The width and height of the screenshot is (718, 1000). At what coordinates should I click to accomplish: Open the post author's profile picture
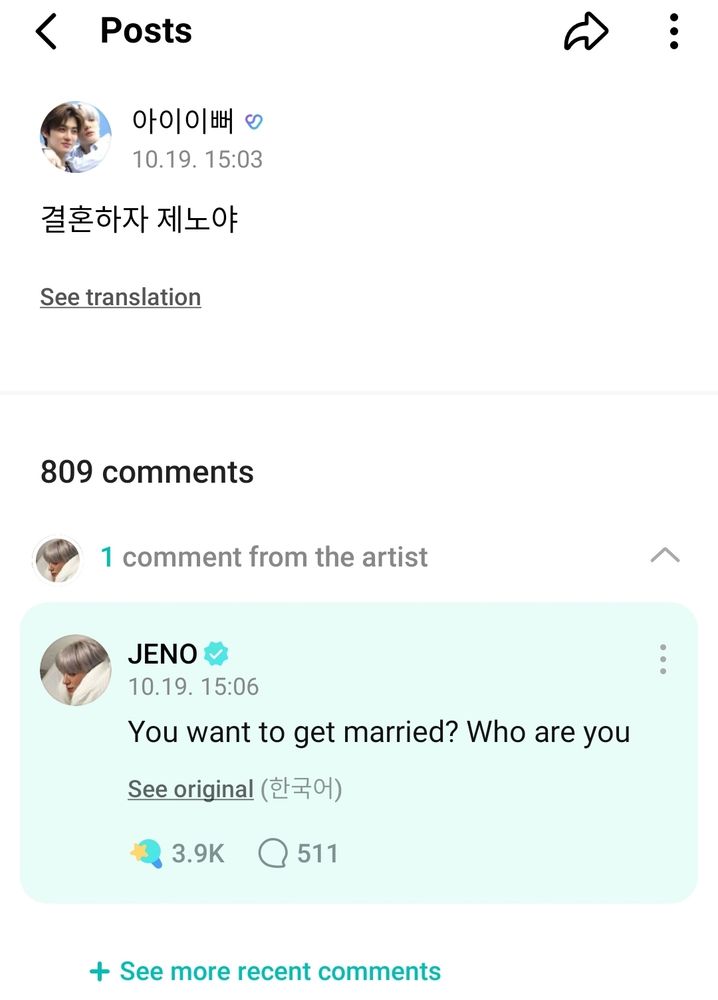tap(76, 136)
